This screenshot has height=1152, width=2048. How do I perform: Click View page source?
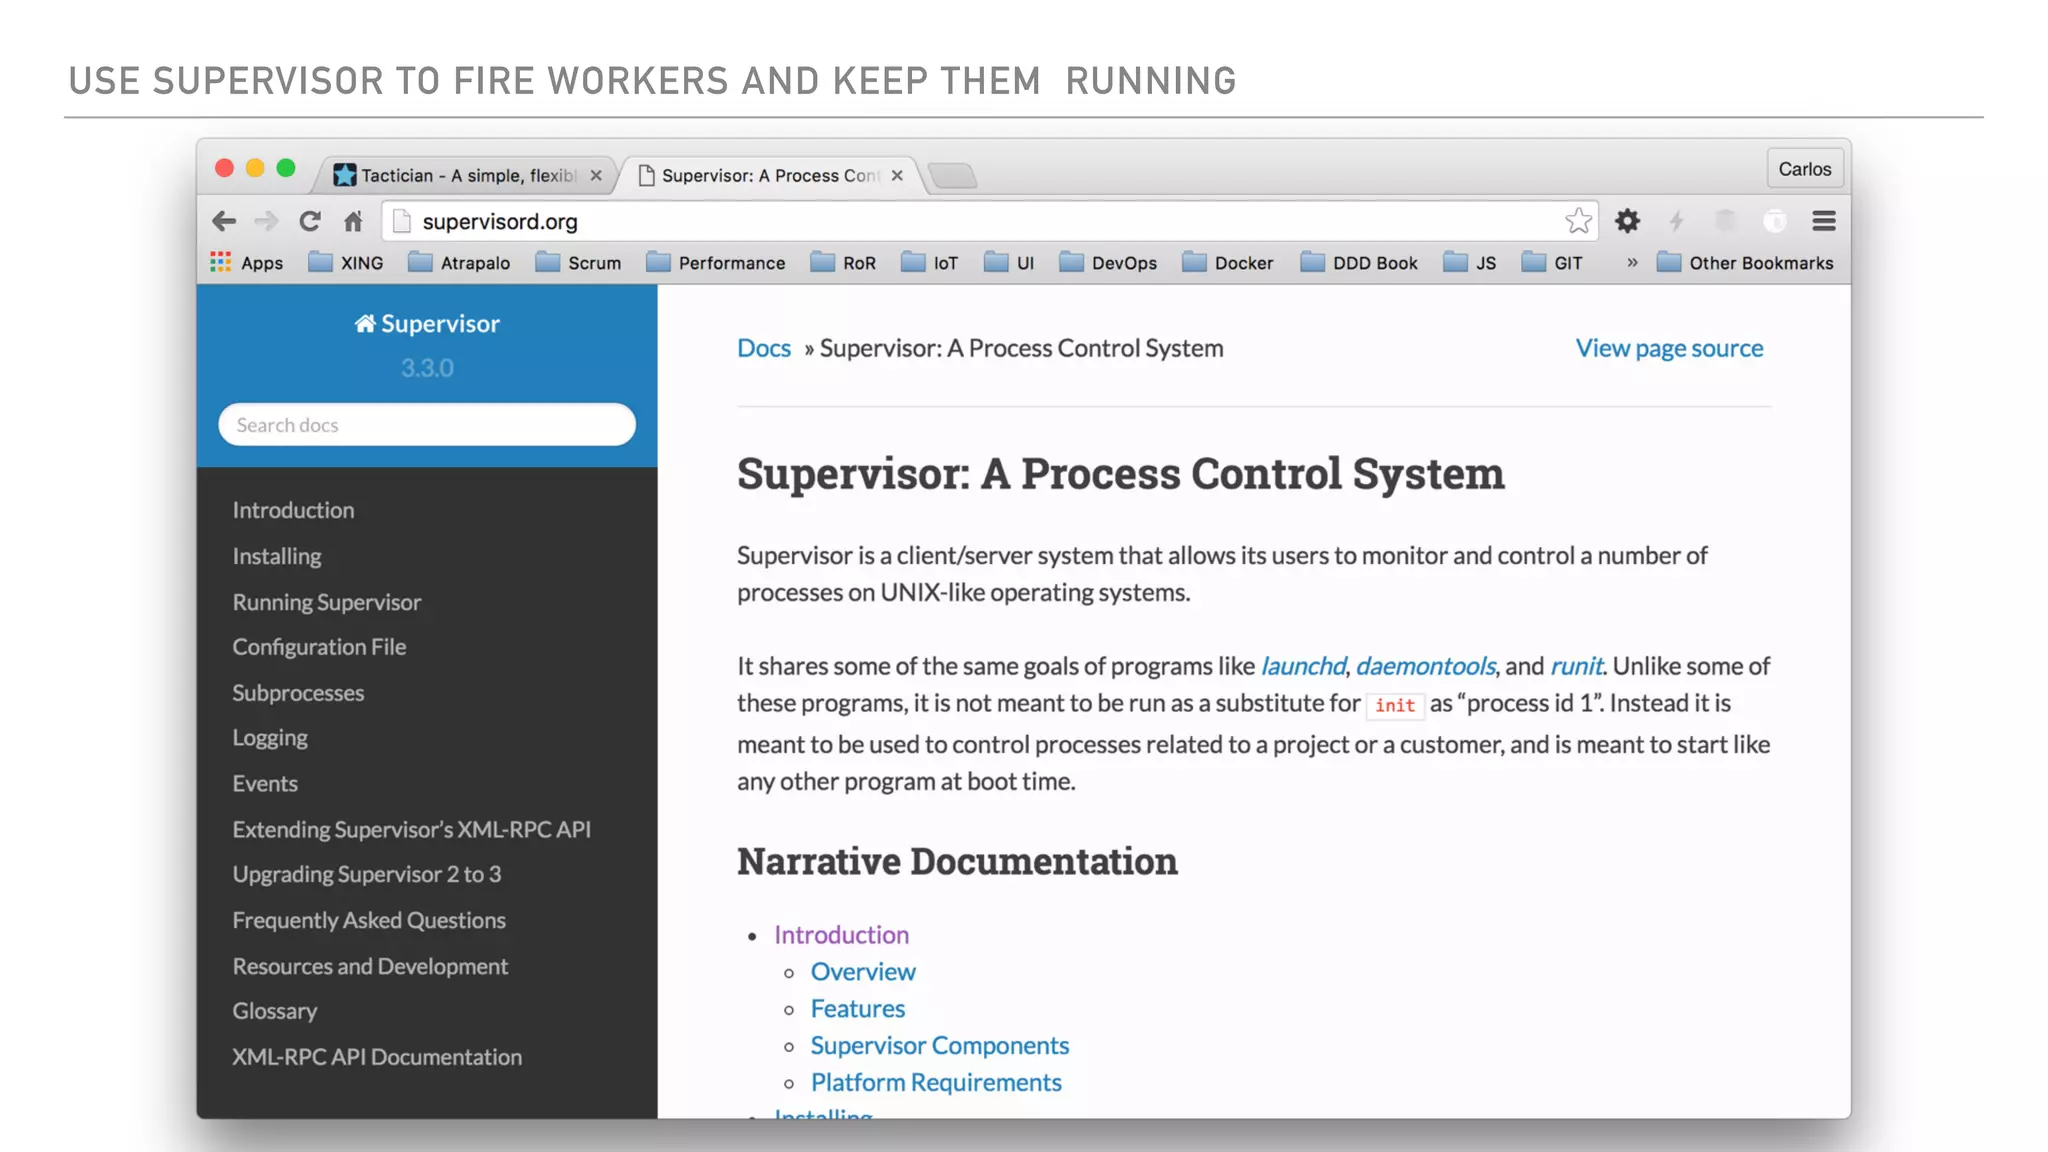pos(1669,348)
